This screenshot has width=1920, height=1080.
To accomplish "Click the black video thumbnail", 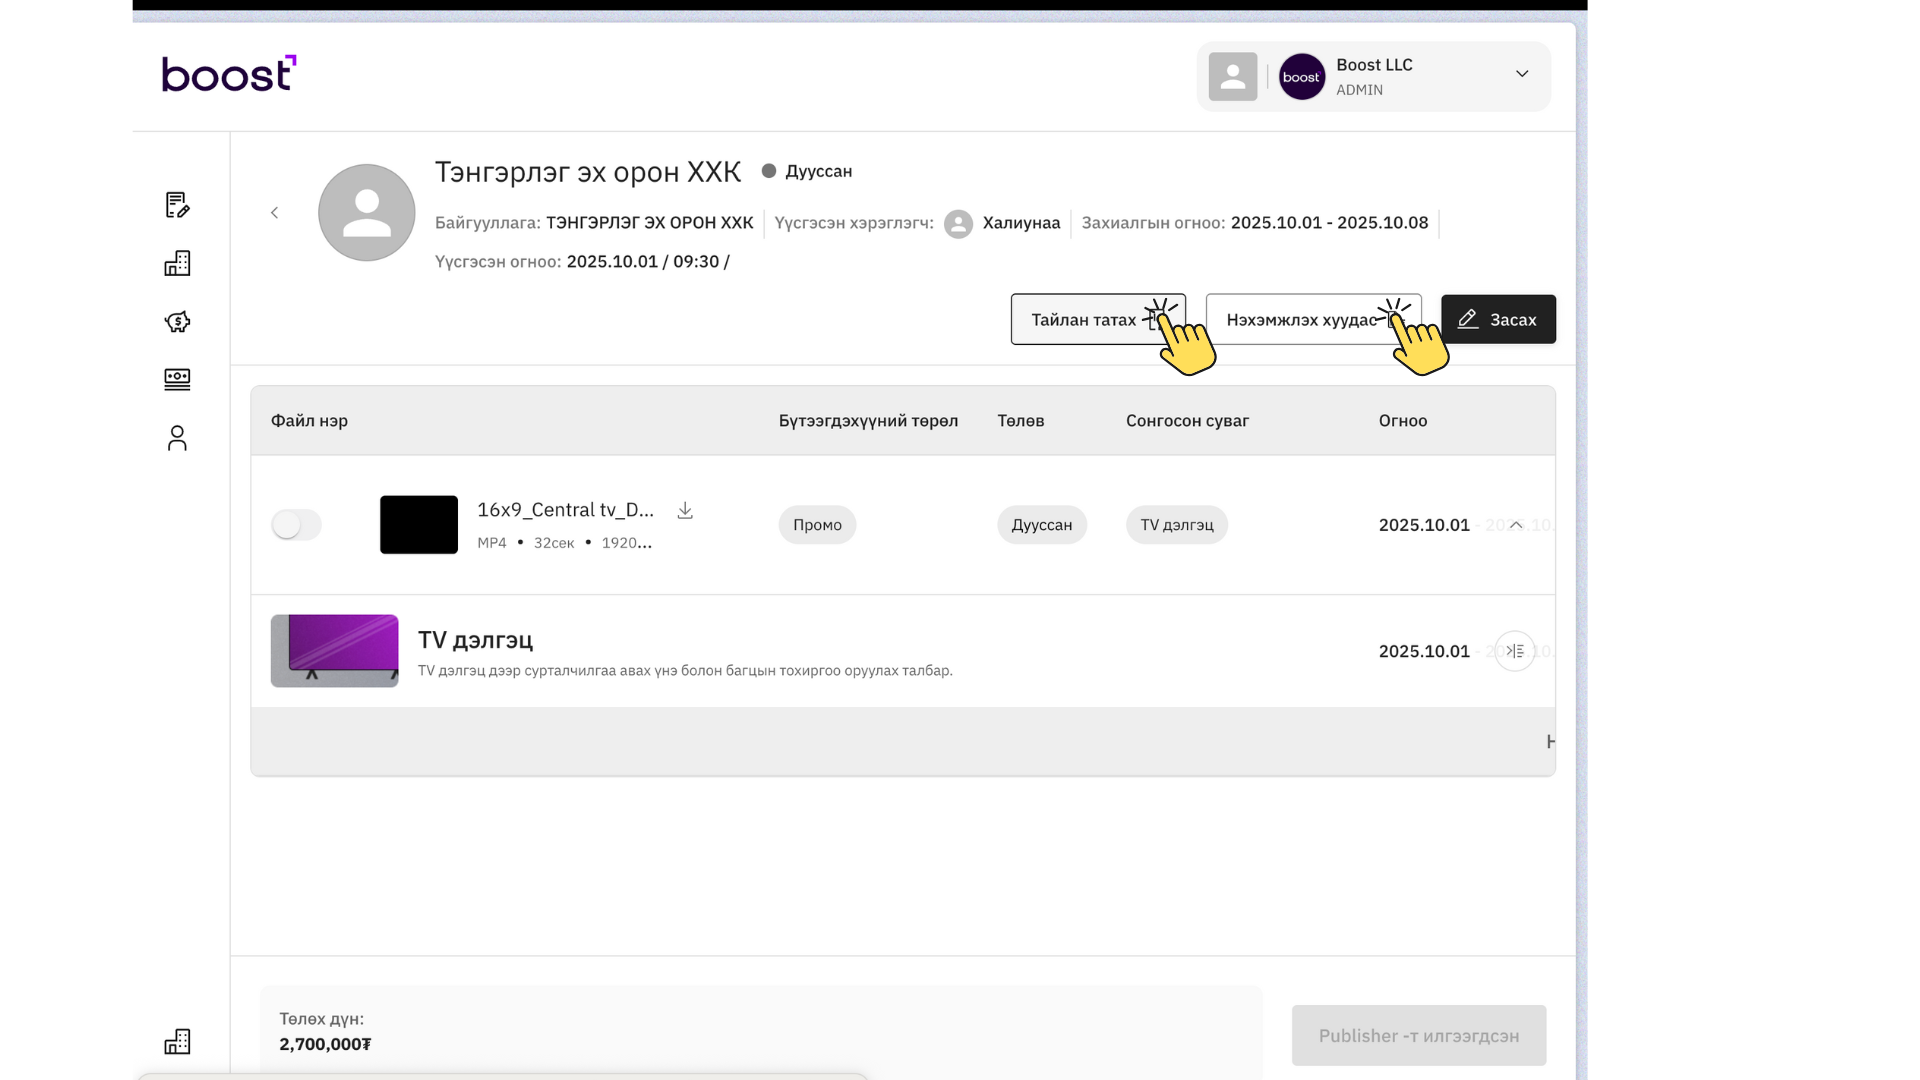I will tap(419, 524).
